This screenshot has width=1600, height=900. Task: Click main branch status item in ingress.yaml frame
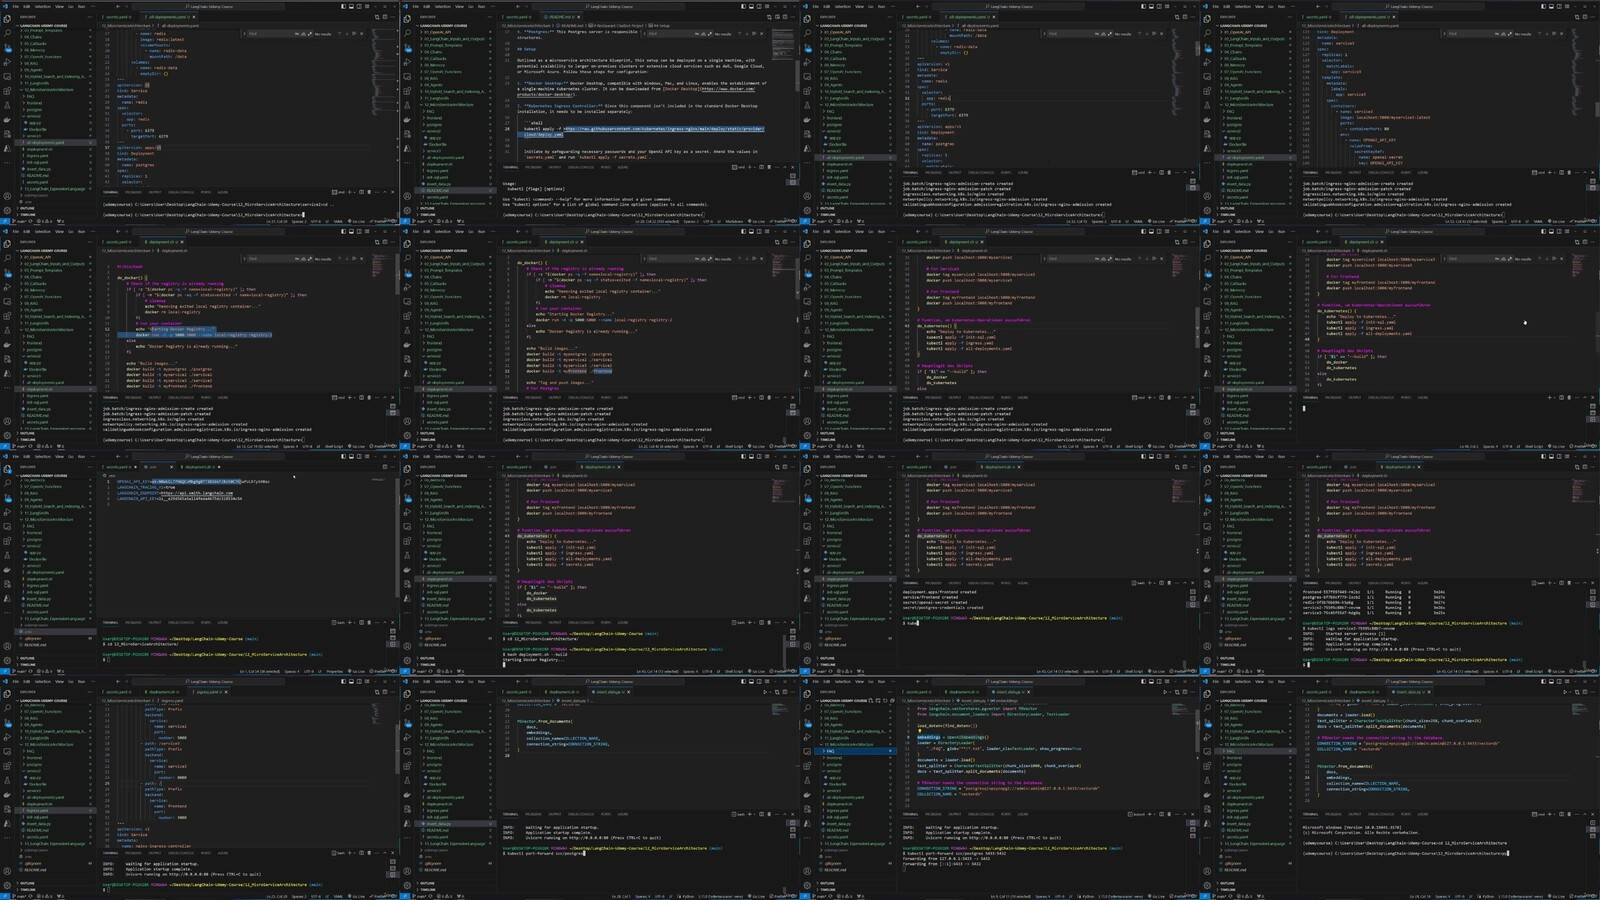[x=20, y=896]
